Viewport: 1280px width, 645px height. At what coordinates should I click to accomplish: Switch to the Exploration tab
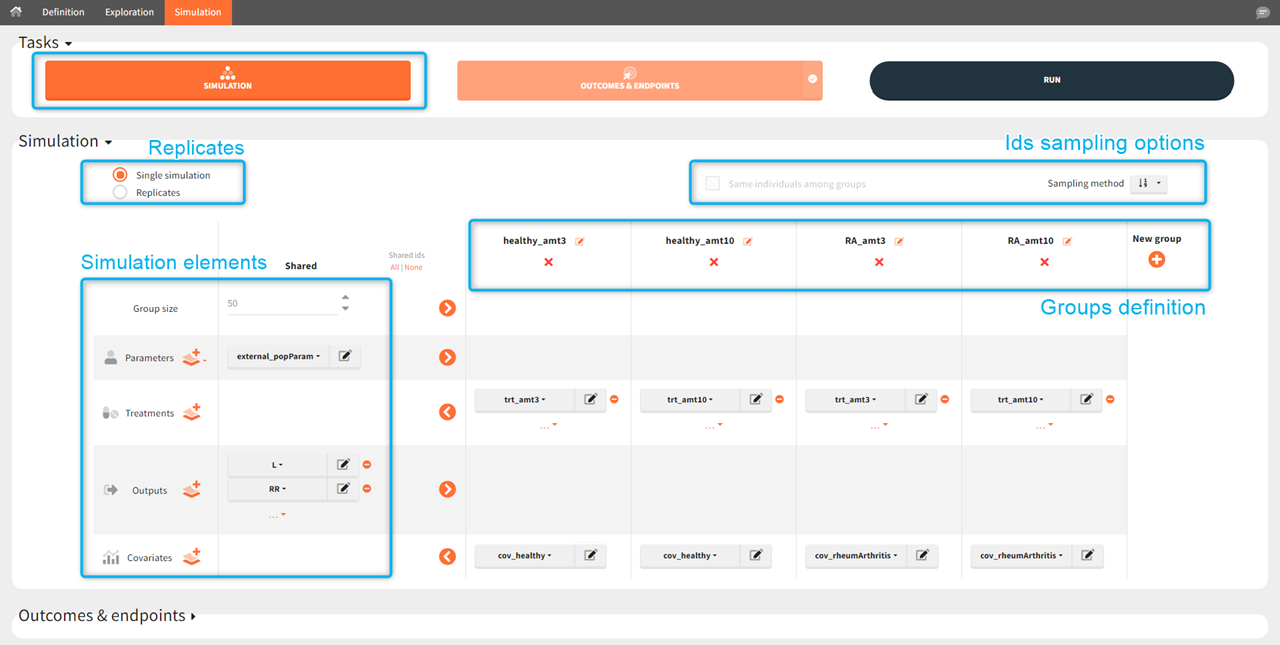point(129,12)
